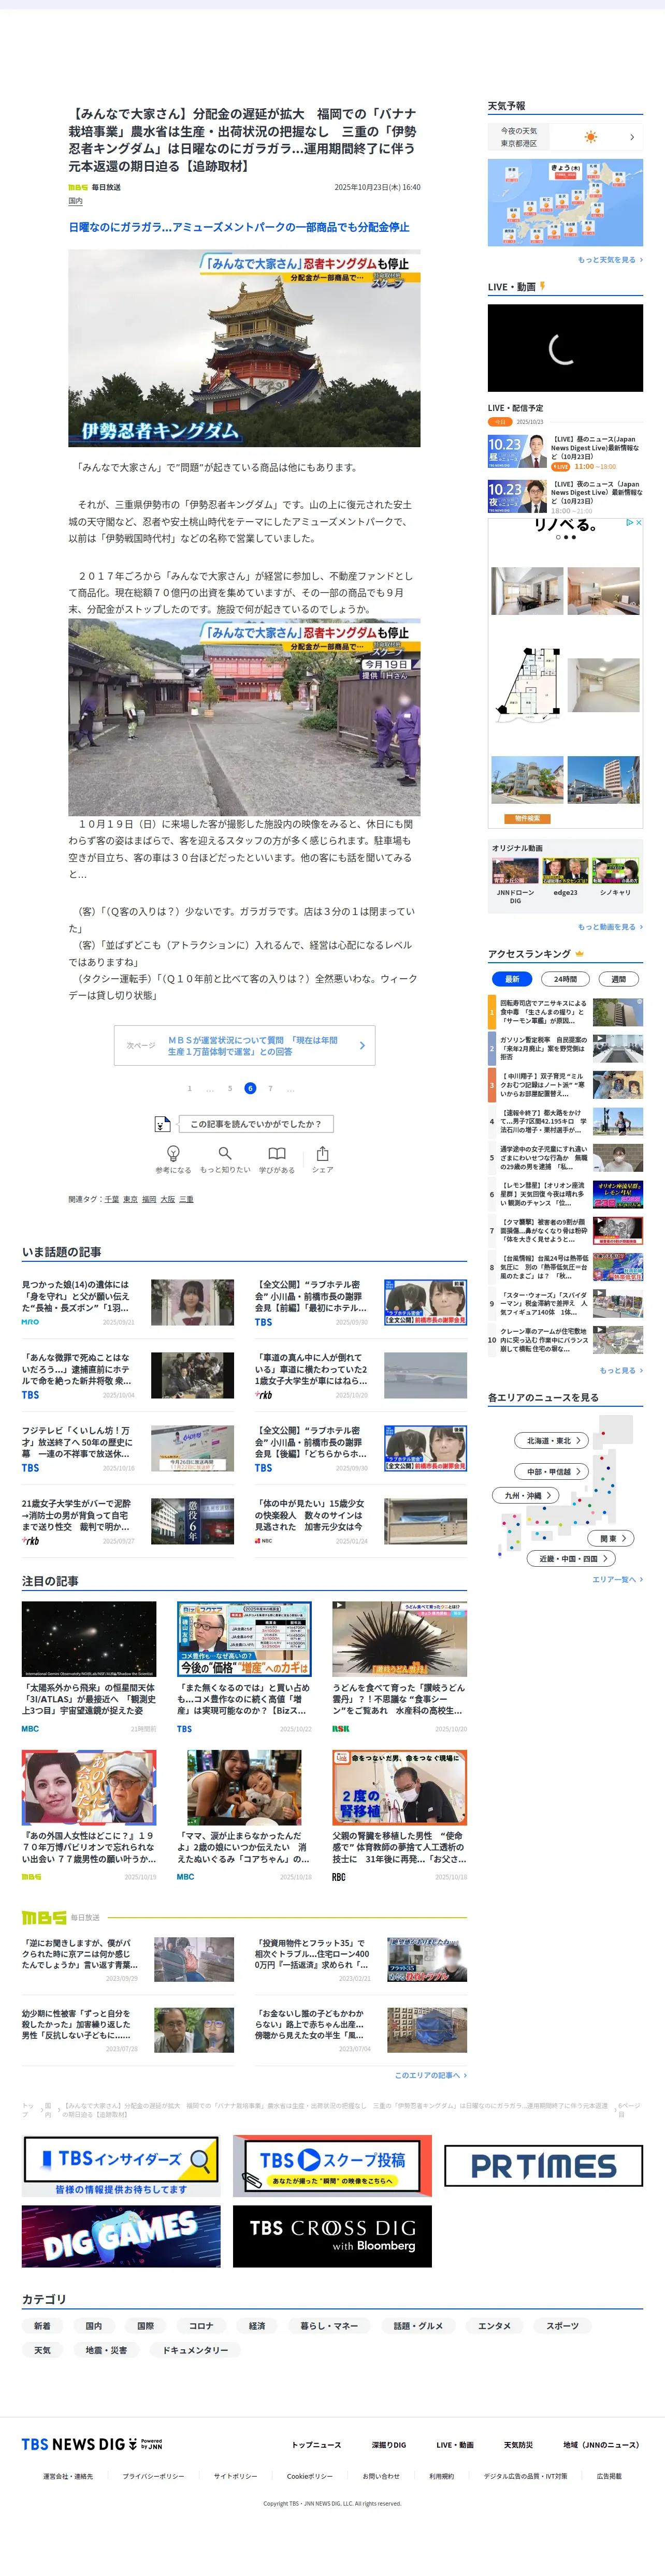Click もっと動画を見る link
The height and width of the screenshot is (2576, 665).
pyautogui.click(x=610, y=927)
